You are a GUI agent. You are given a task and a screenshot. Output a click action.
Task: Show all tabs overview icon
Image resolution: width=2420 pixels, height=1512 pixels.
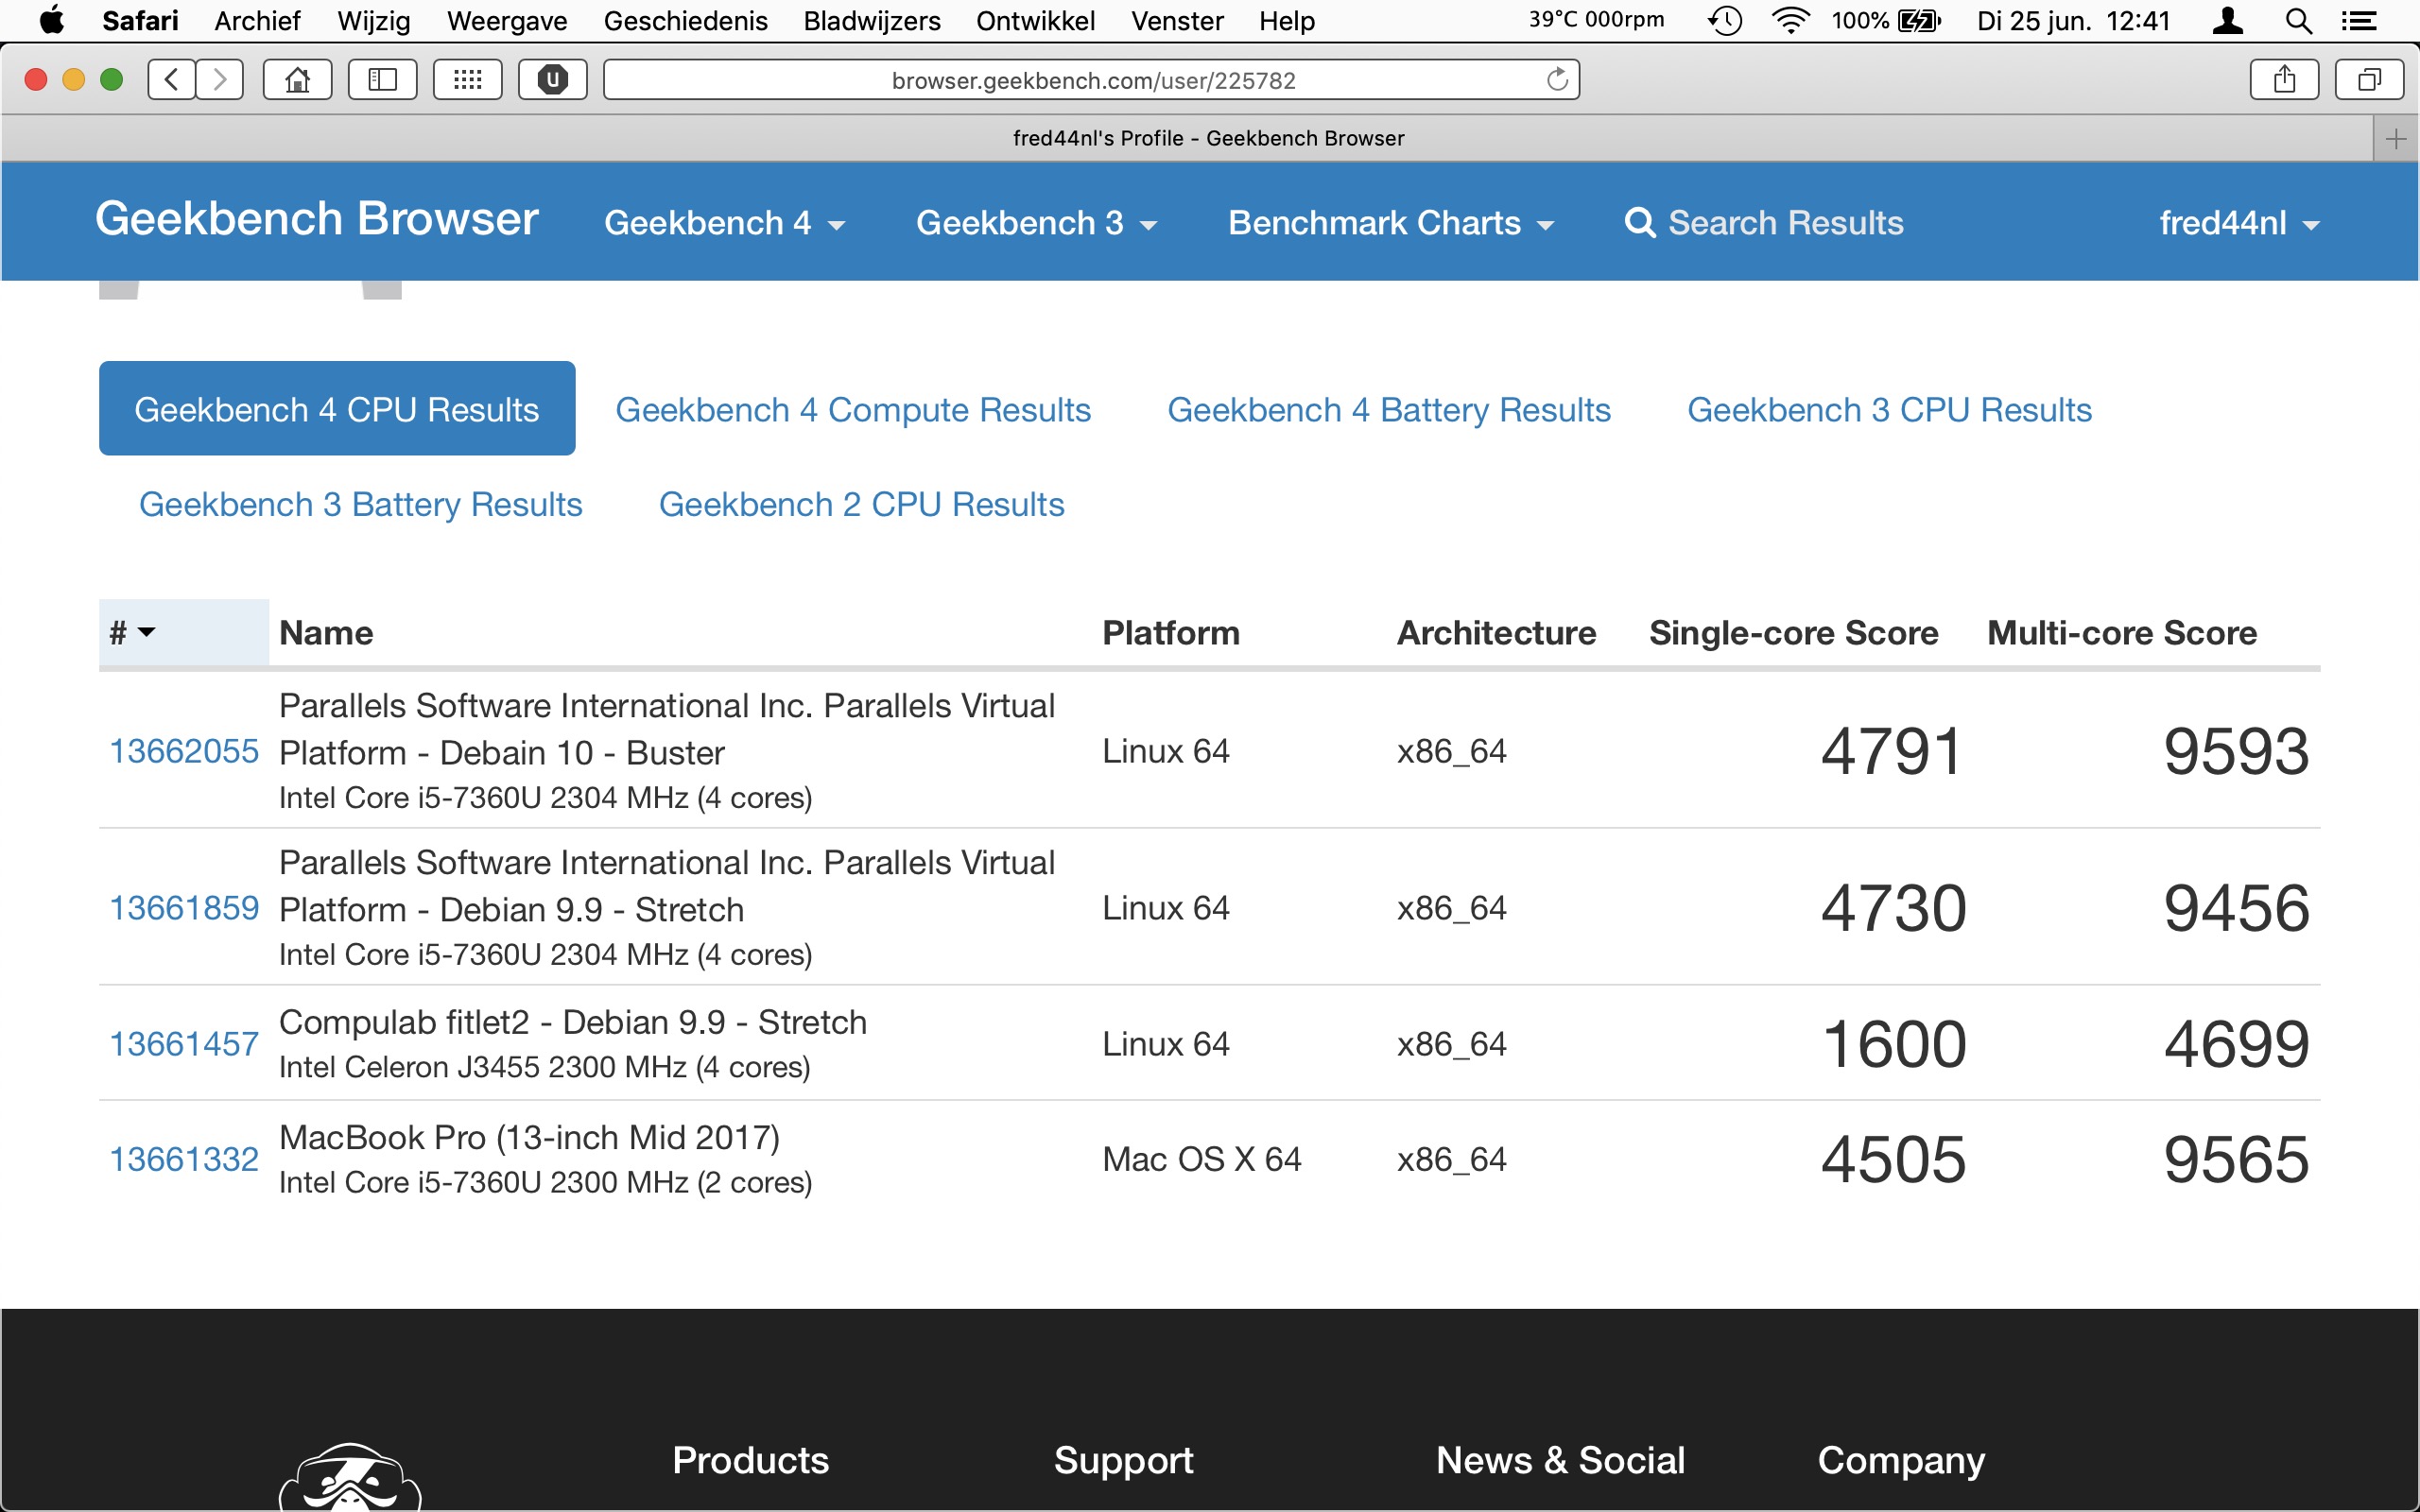click(2369, 80)
